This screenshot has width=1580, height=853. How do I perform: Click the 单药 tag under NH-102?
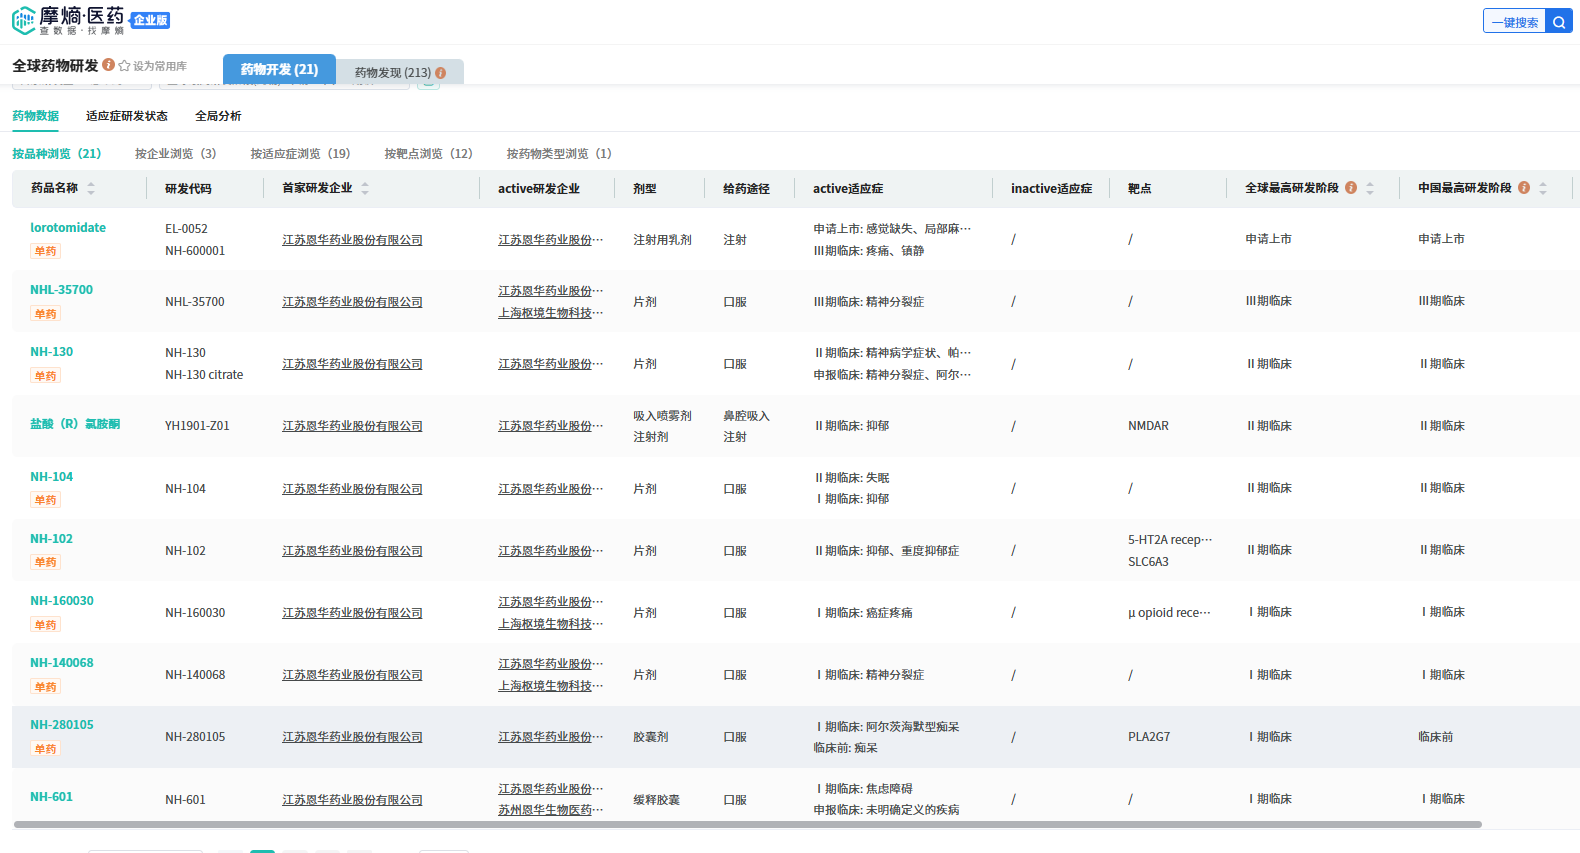[x=46, y=562]
